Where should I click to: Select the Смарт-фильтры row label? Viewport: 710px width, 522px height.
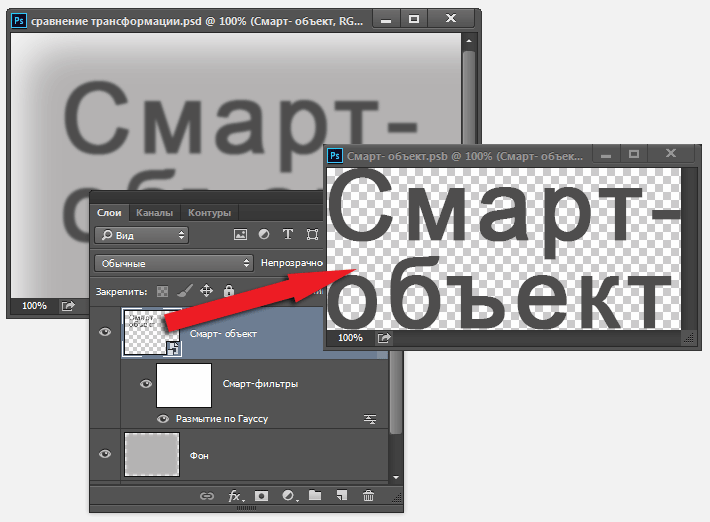(260, 384)
